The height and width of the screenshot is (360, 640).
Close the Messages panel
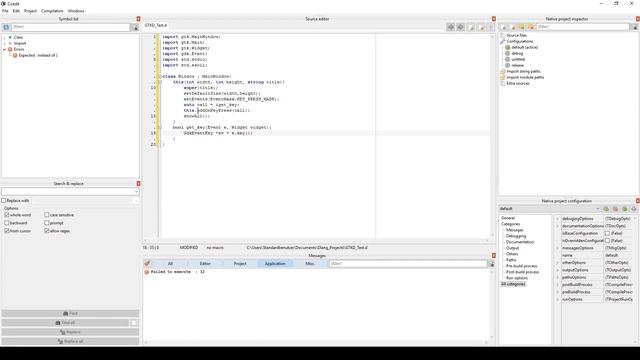coord(494,256)
